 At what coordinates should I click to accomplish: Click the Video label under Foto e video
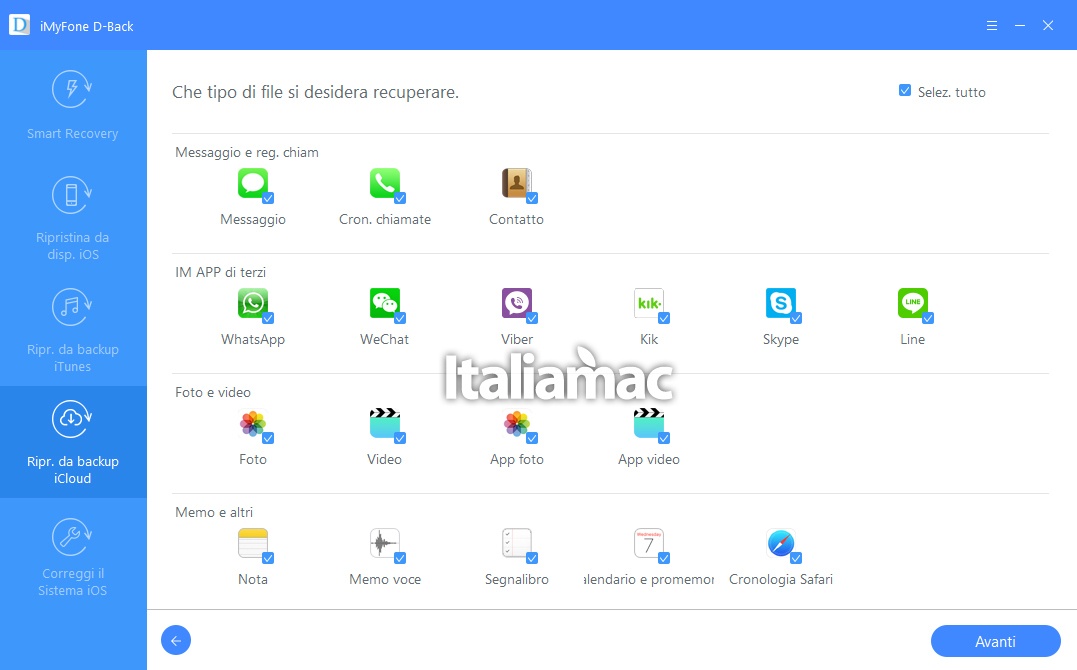385,459
